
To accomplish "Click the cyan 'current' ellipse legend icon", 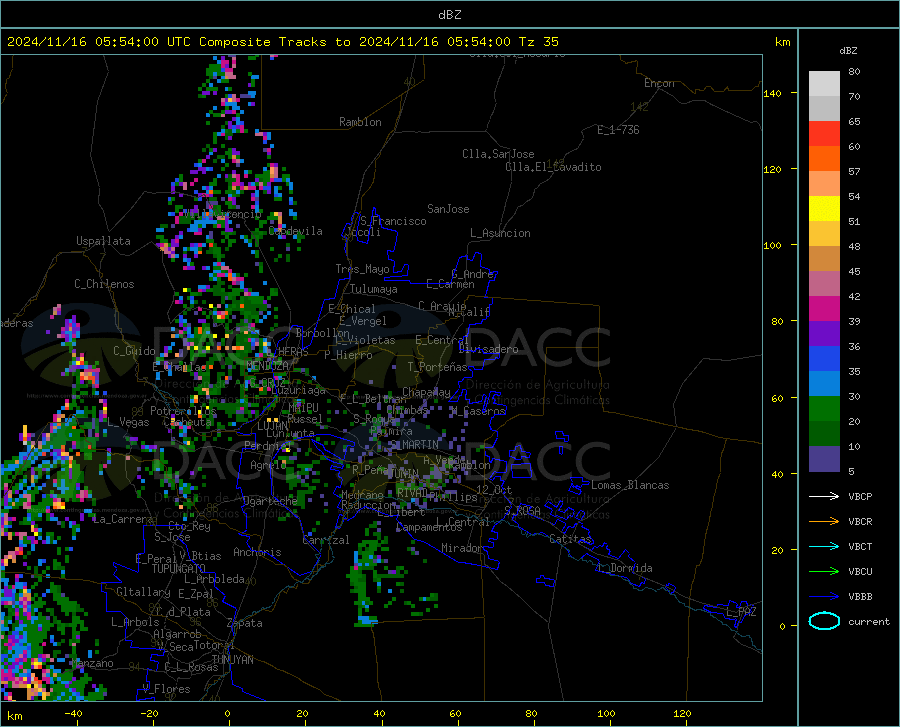I will pos(824,621).
